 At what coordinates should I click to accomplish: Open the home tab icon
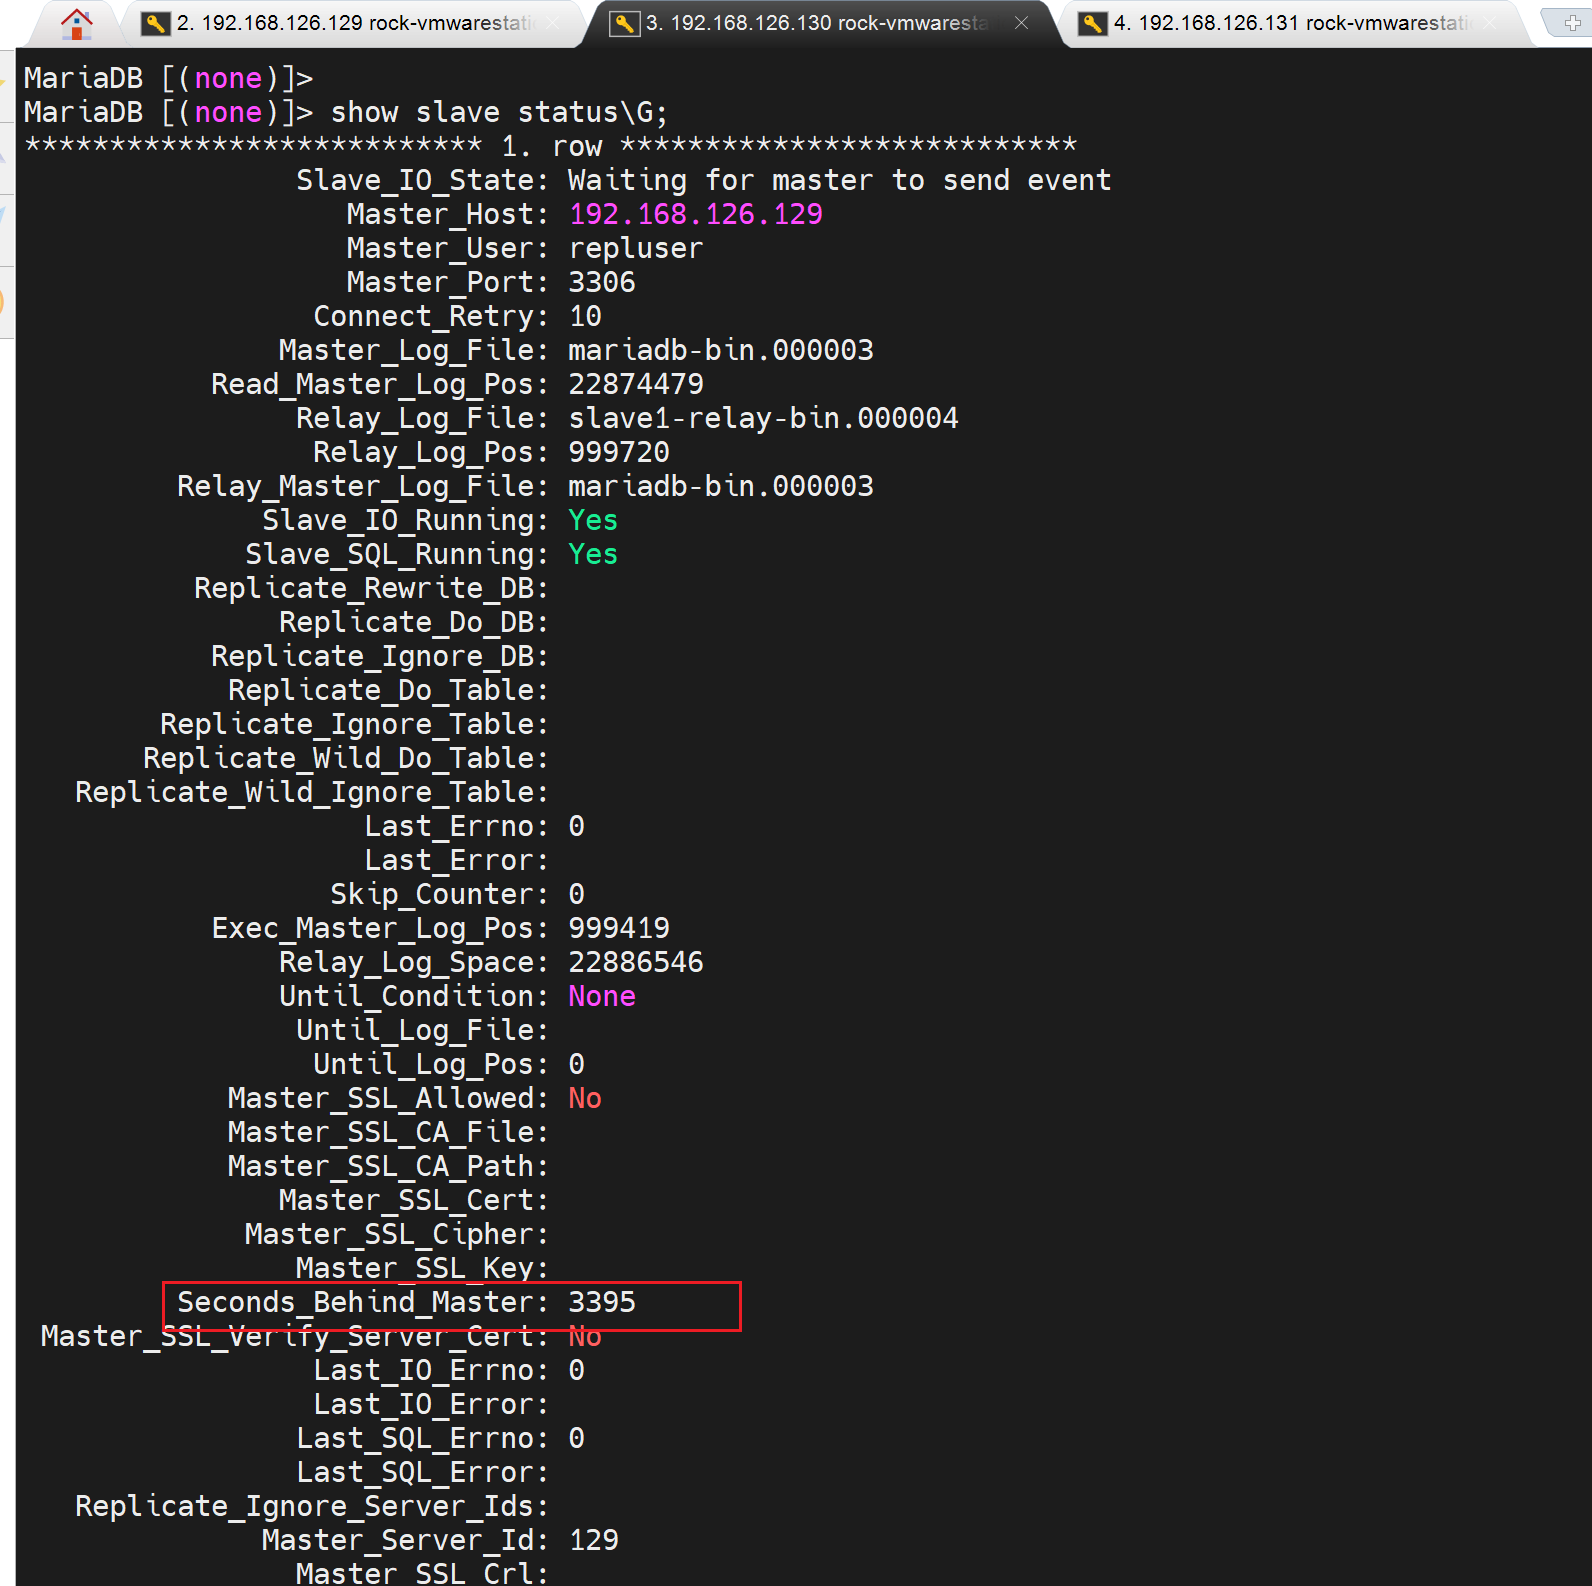[76, 23]
